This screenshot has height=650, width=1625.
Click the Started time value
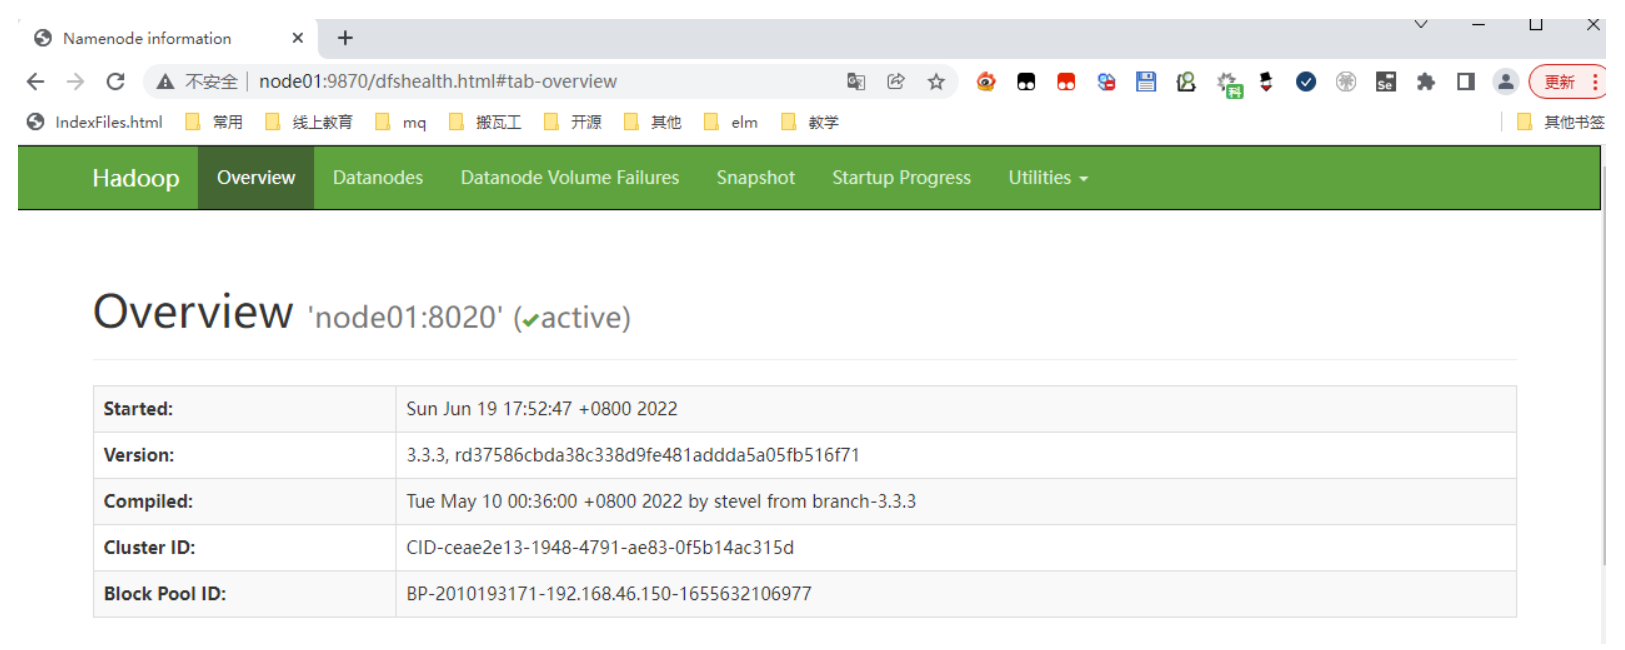pos(542,409)
